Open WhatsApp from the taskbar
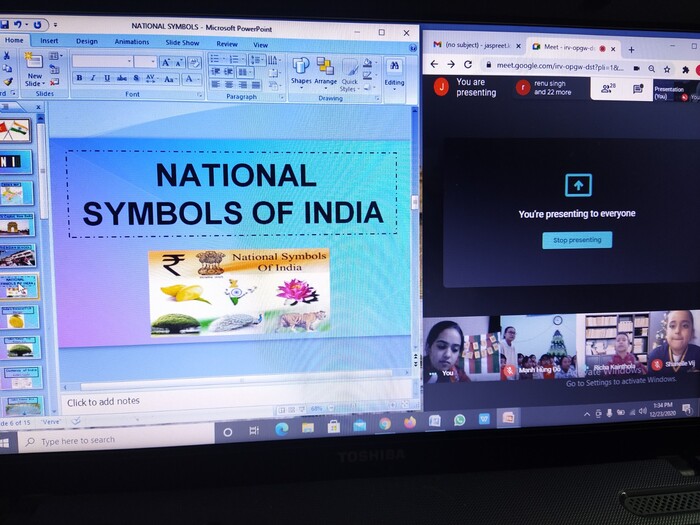The image size is (700, 525). click(459, 420)
